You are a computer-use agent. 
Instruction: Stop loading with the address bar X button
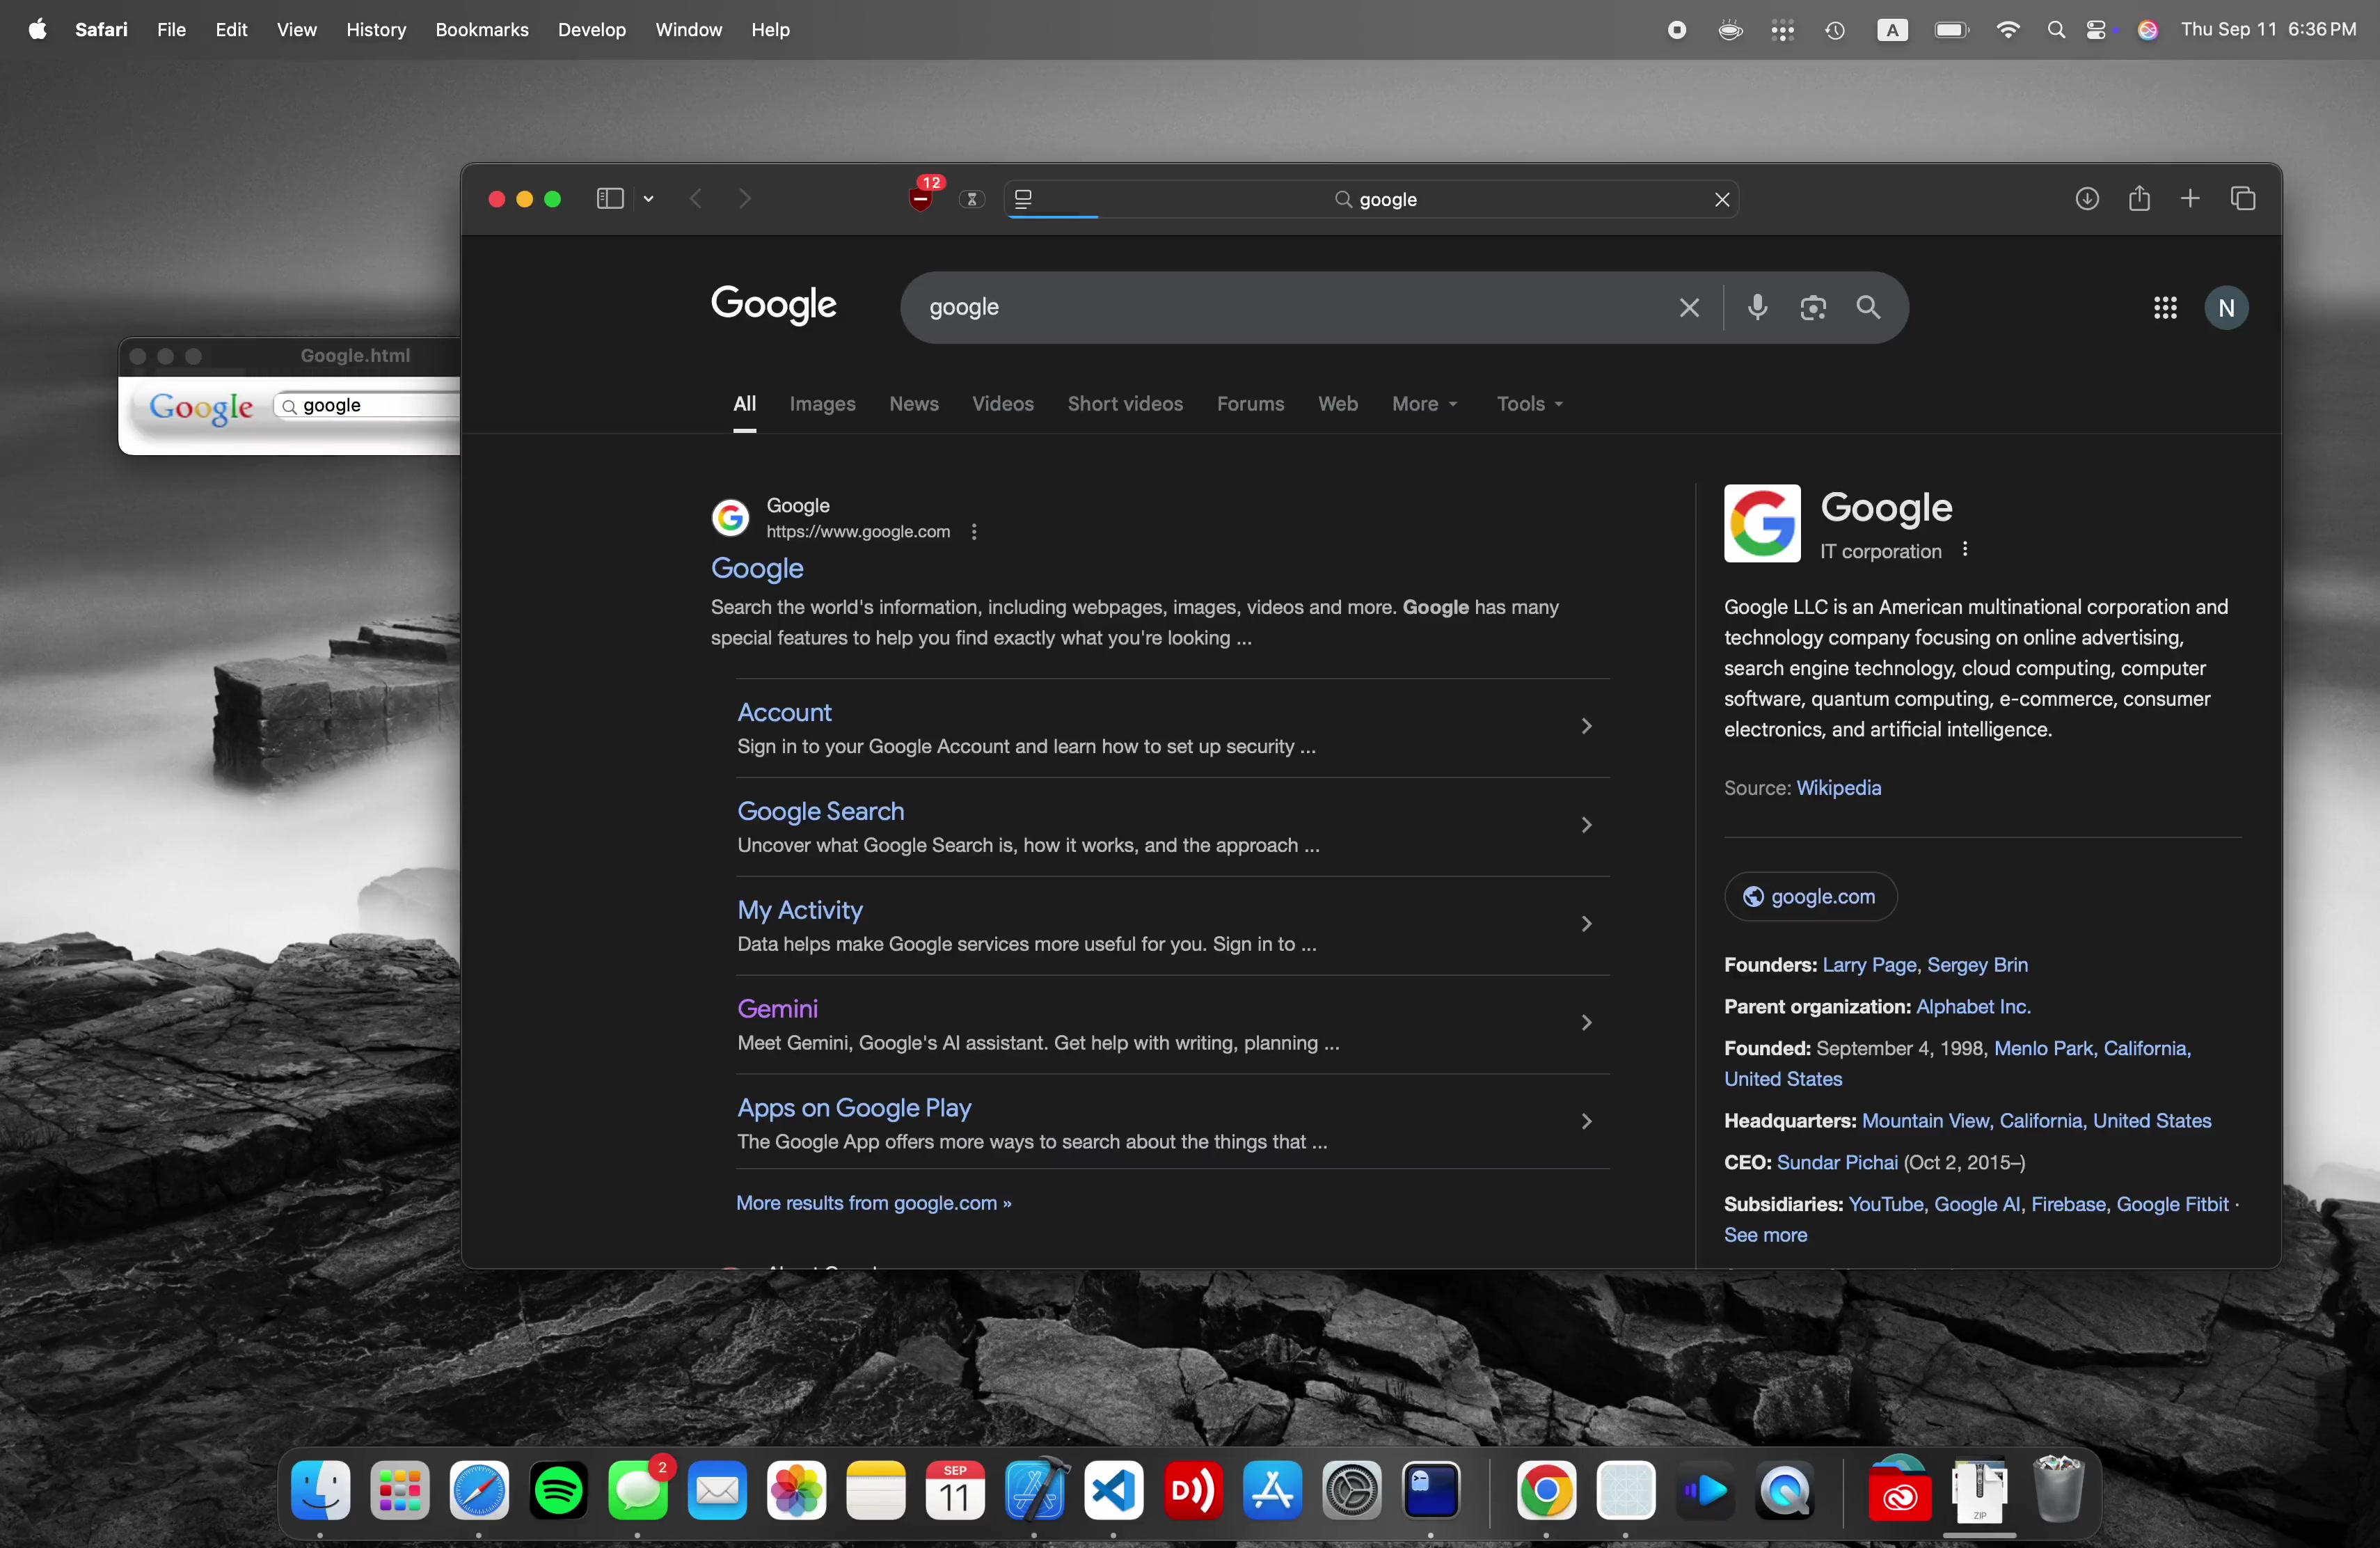pos(1722,199)
